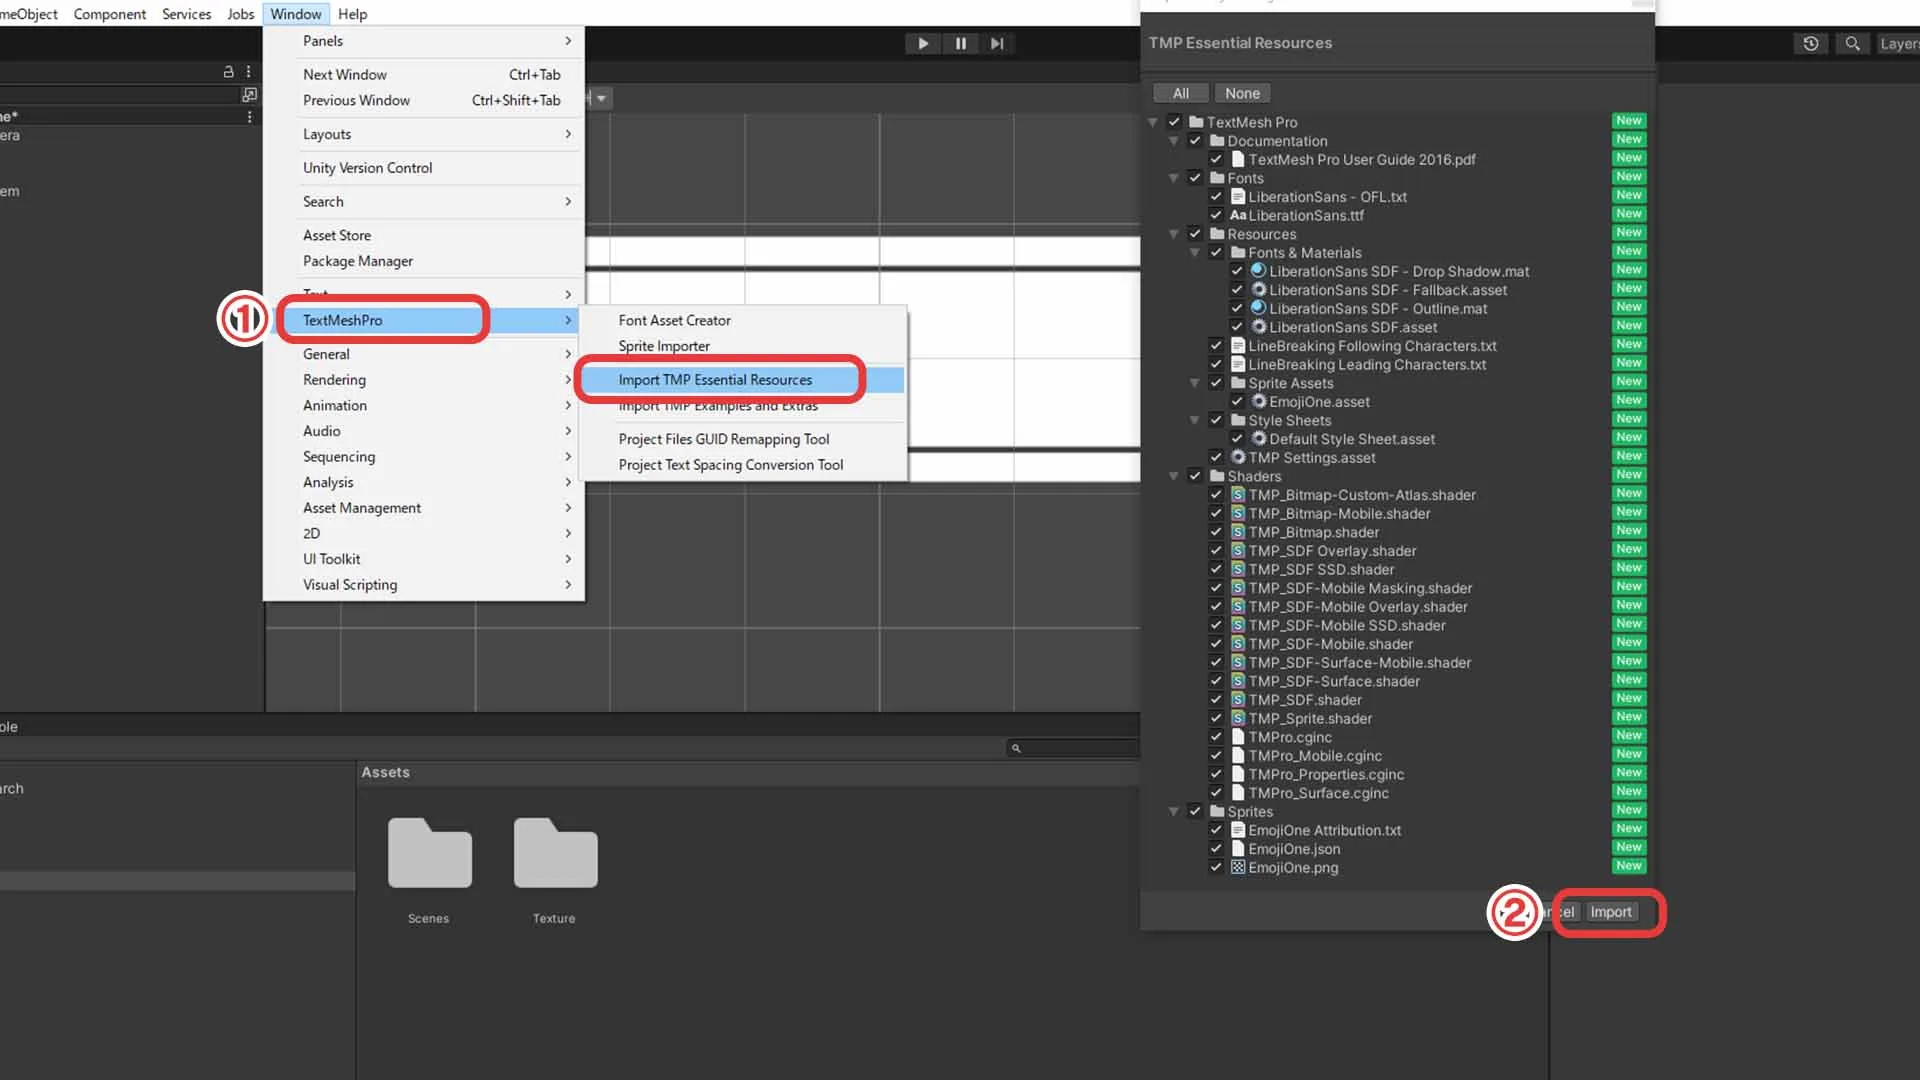Screen dimensions: 1920x1080
Task: Click the Drop Shadow.mat material icon
Action: (1259, 271)
